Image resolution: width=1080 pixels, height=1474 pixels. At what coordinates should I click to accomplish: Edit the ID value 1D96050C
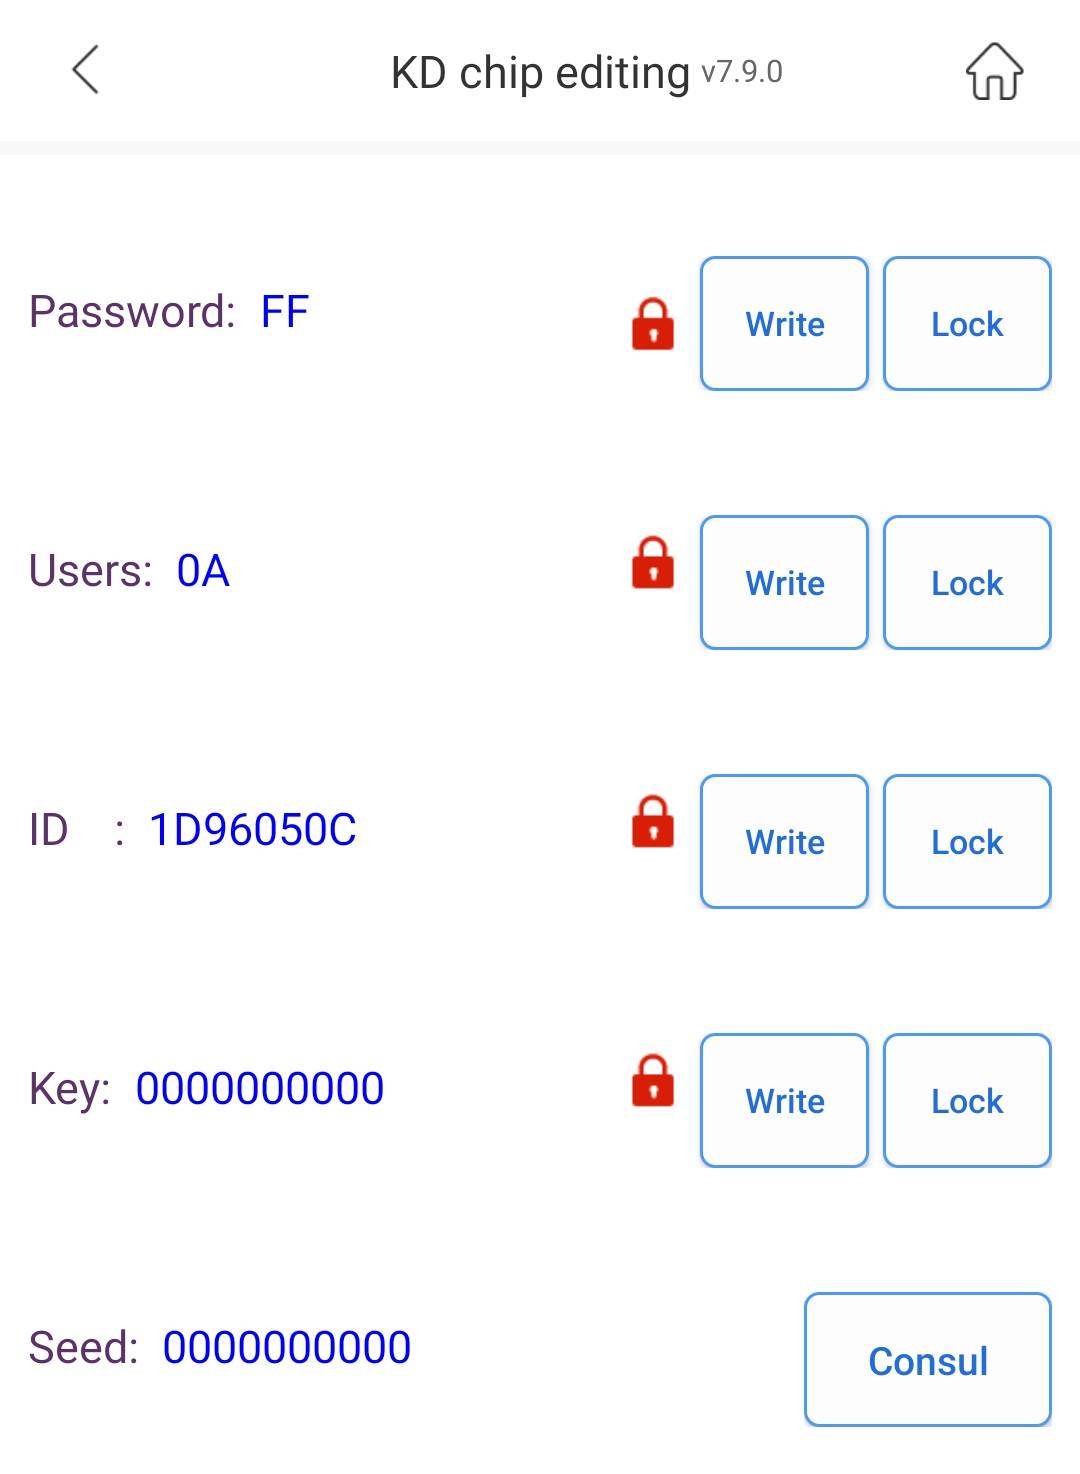click(253, 830)
